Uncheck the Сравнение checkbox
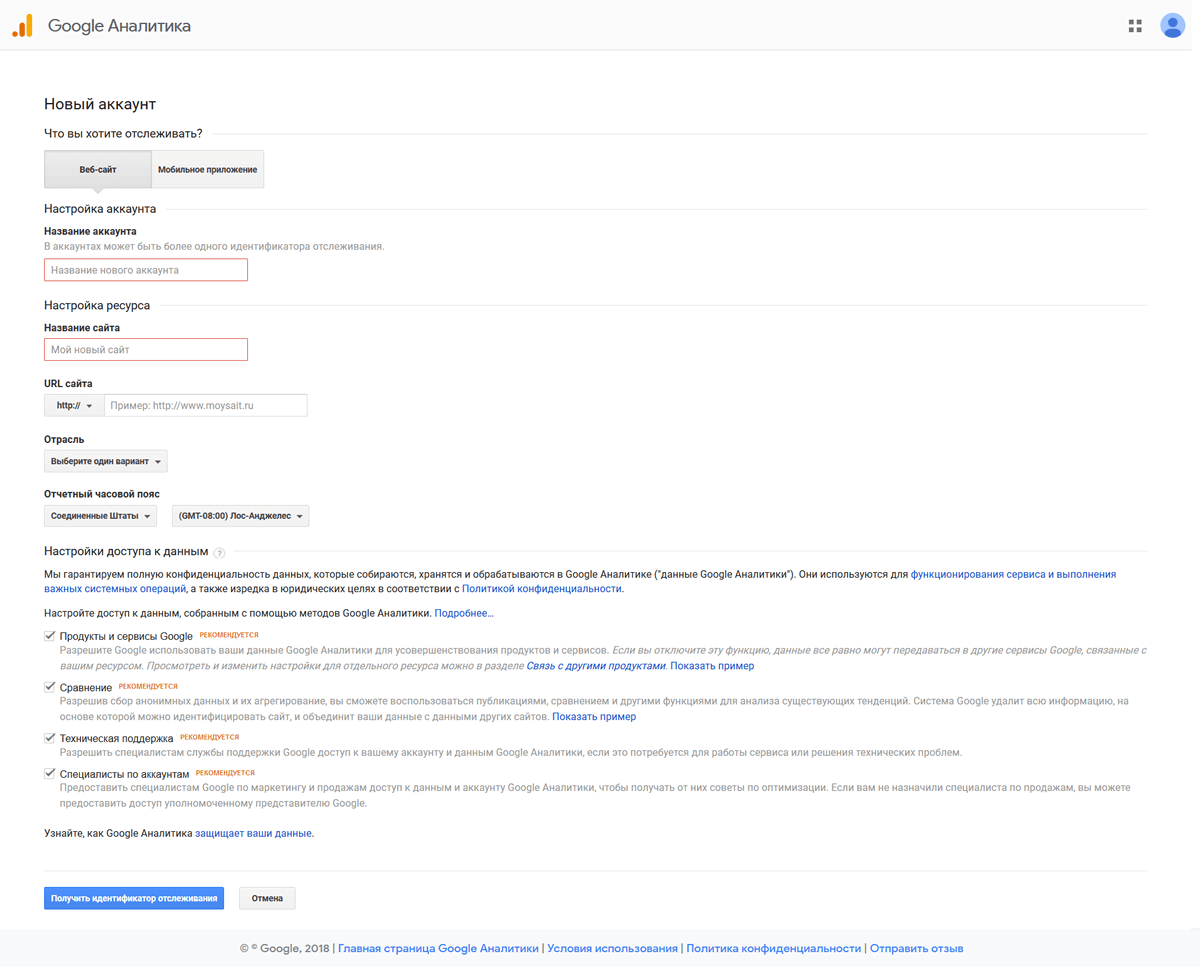This screenshot has height=968, width=1200. pyautogui.click(x=49, y=687)
